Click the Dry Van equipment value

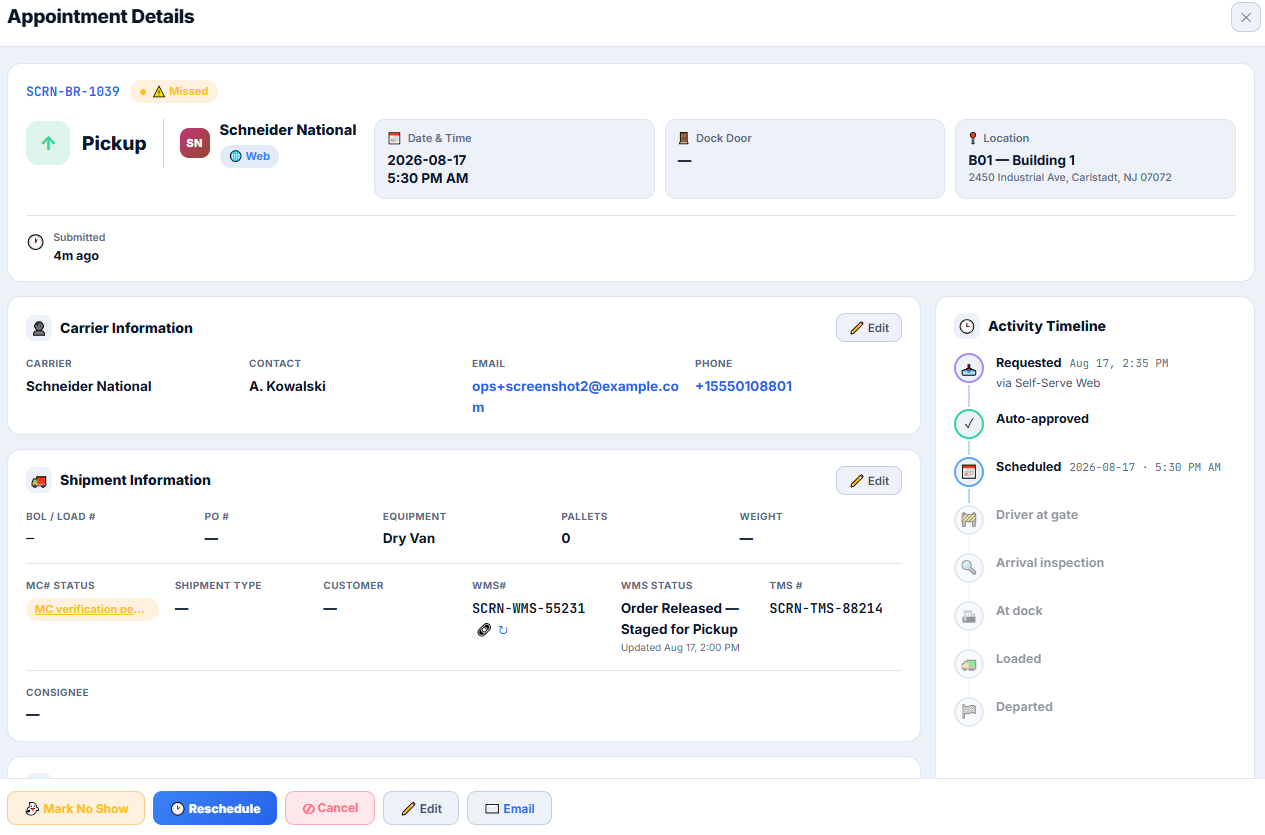pos(409,538)
